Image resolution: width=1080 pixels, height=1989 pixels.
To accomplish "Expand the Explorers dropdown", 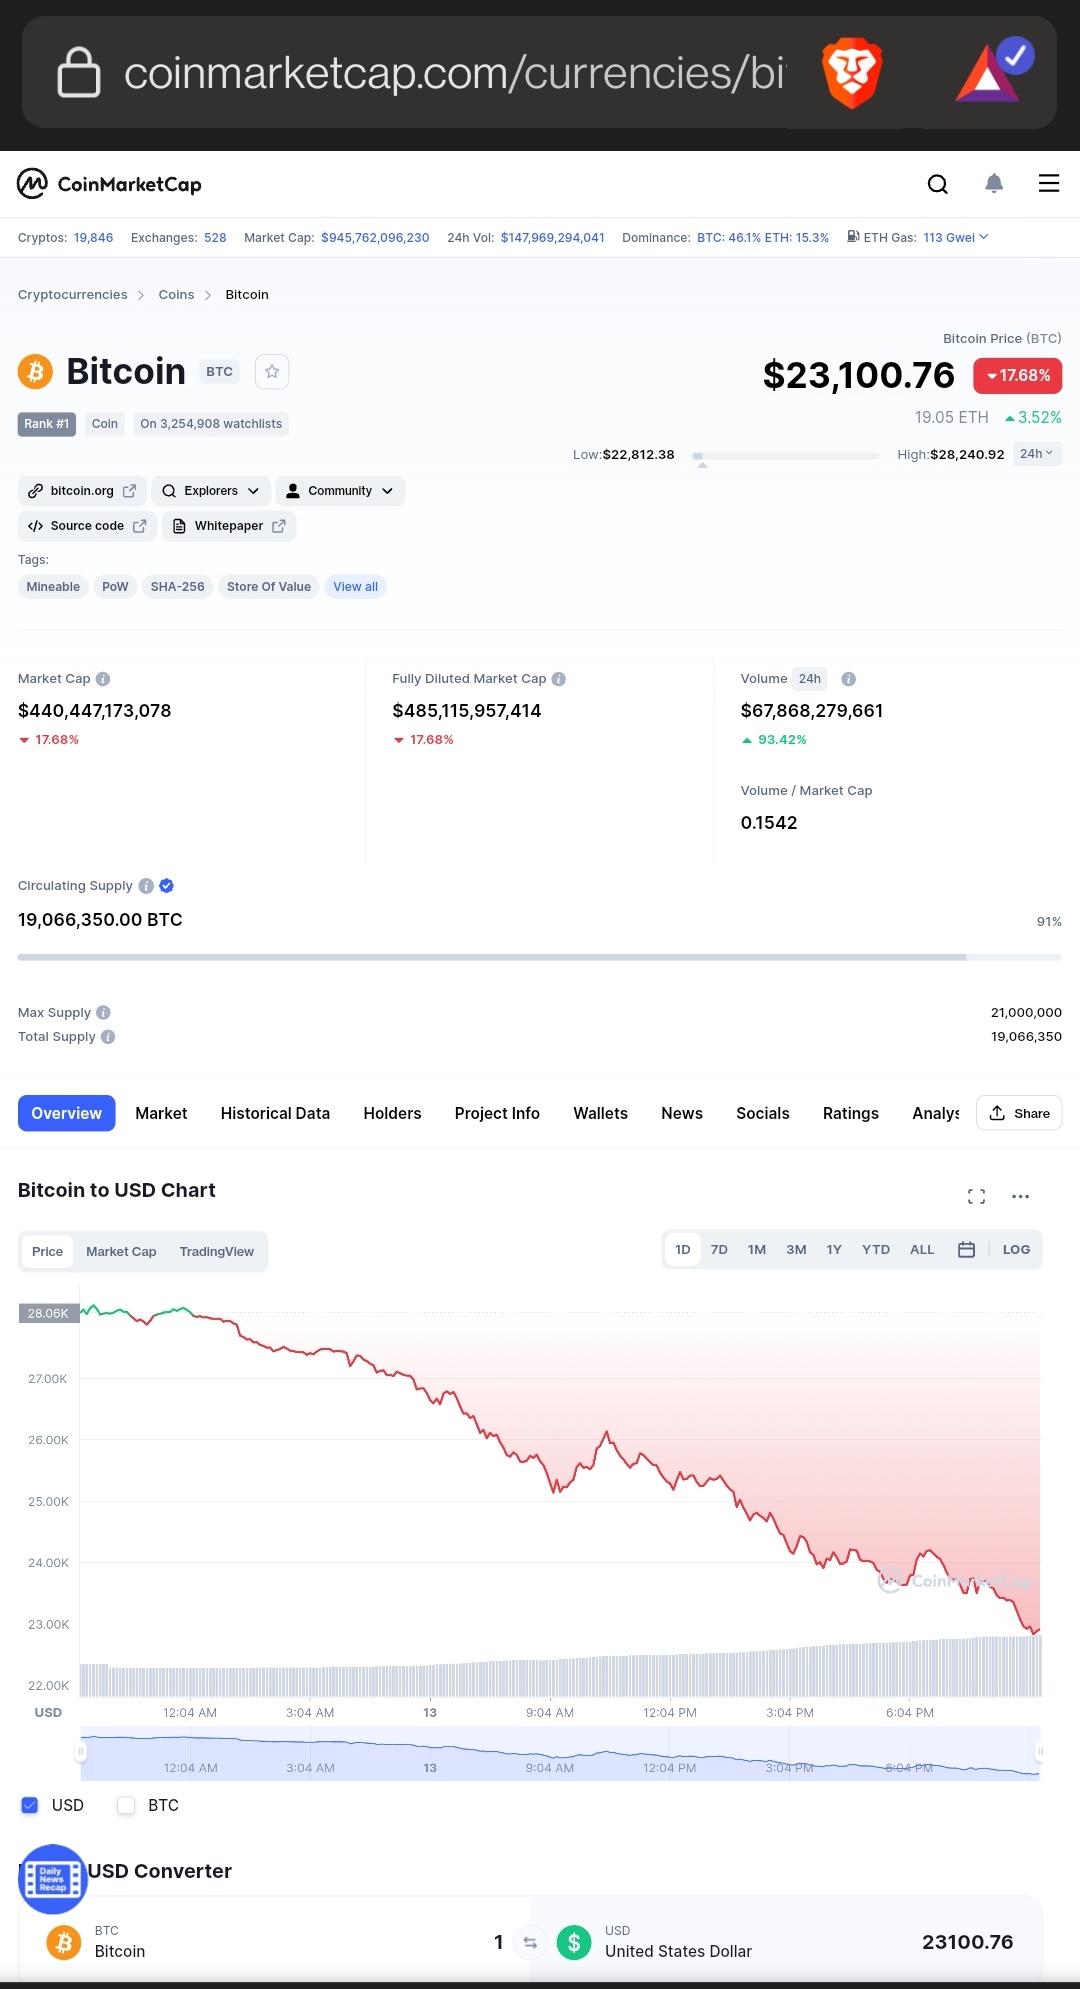I will click(x=211, y=491).
